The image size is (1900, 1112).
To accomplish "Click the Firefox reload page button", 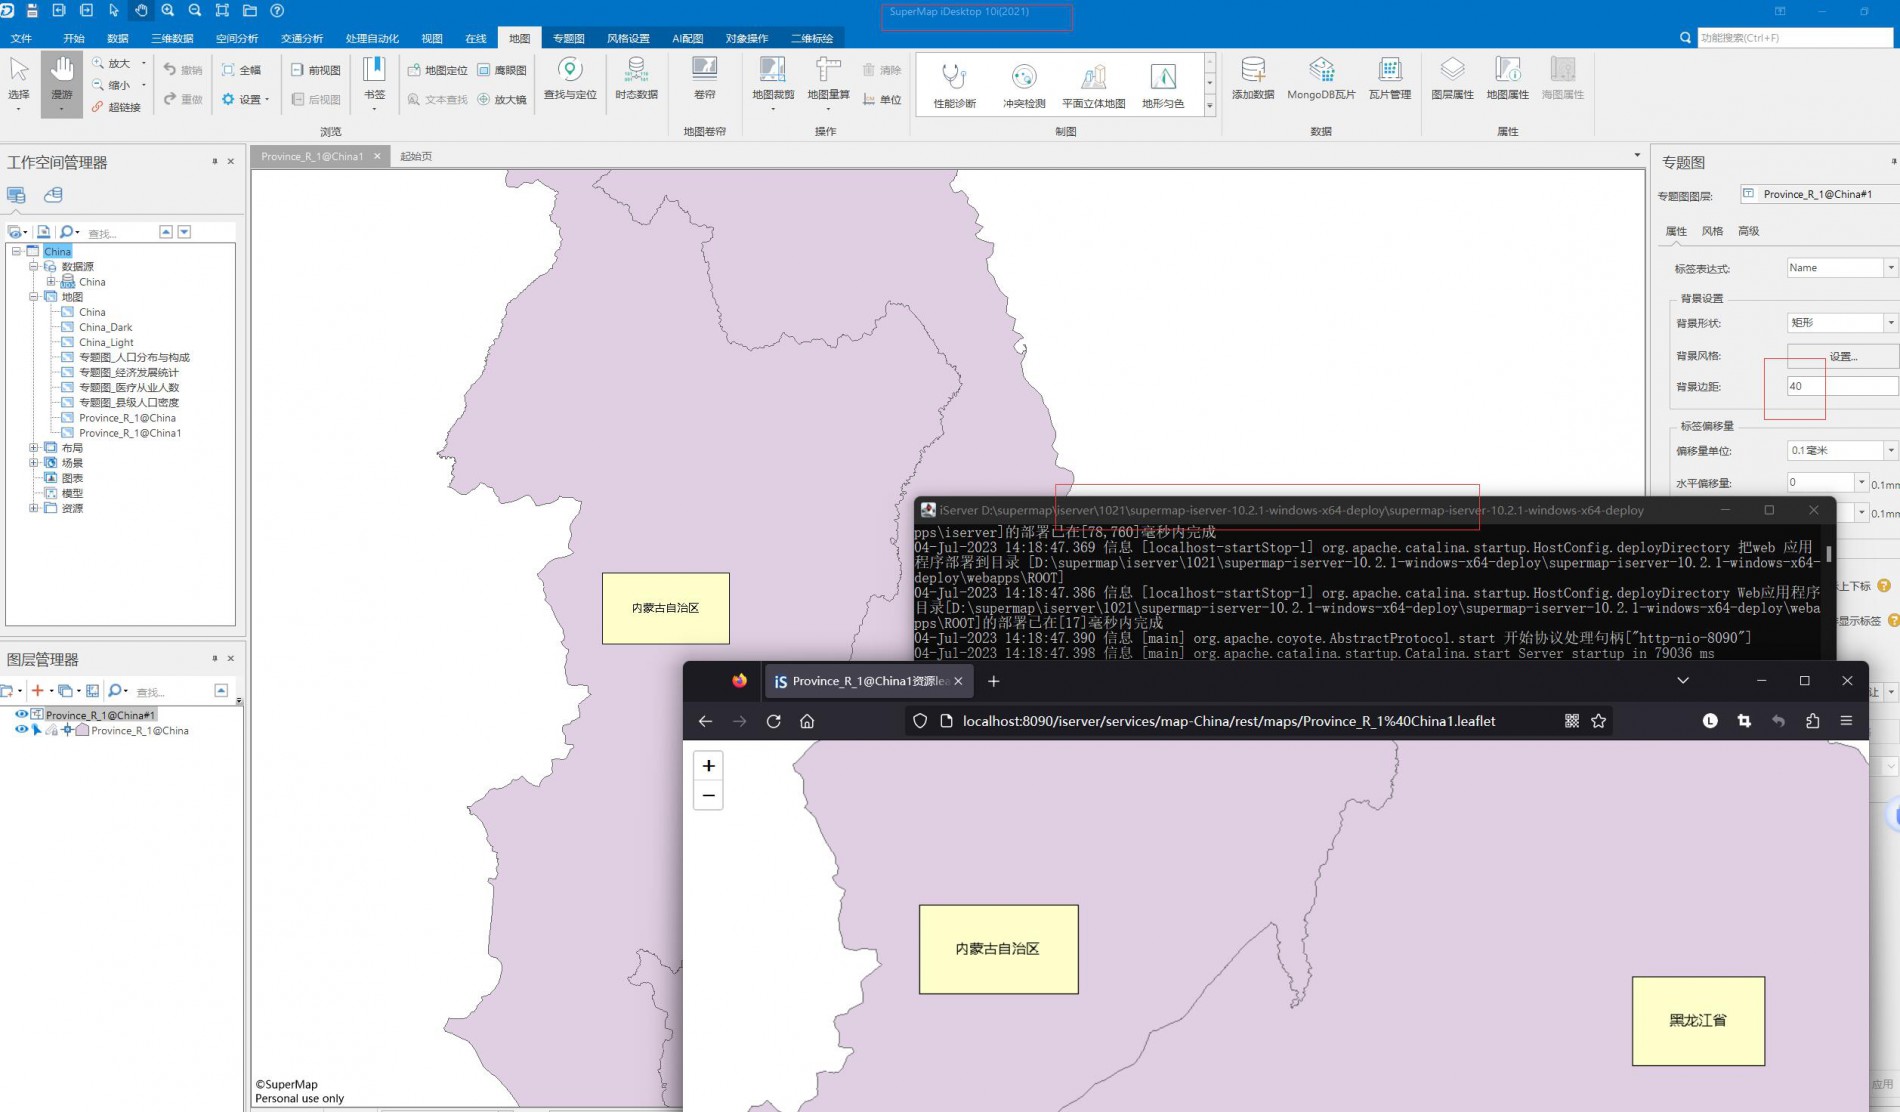I will (x=773, y=721).
